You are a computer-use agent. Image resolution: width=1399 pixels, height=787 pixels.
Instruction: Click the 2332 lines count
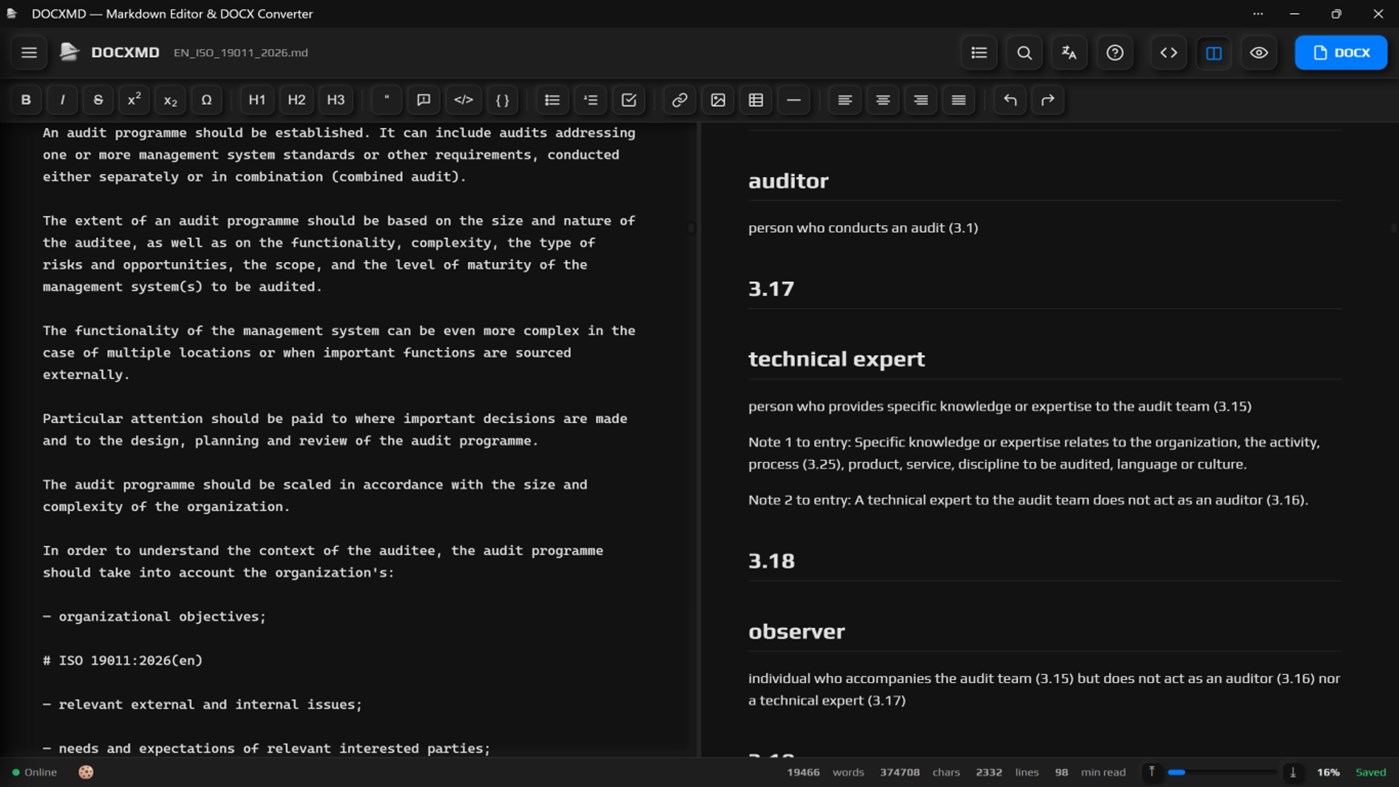[1007, 772]
